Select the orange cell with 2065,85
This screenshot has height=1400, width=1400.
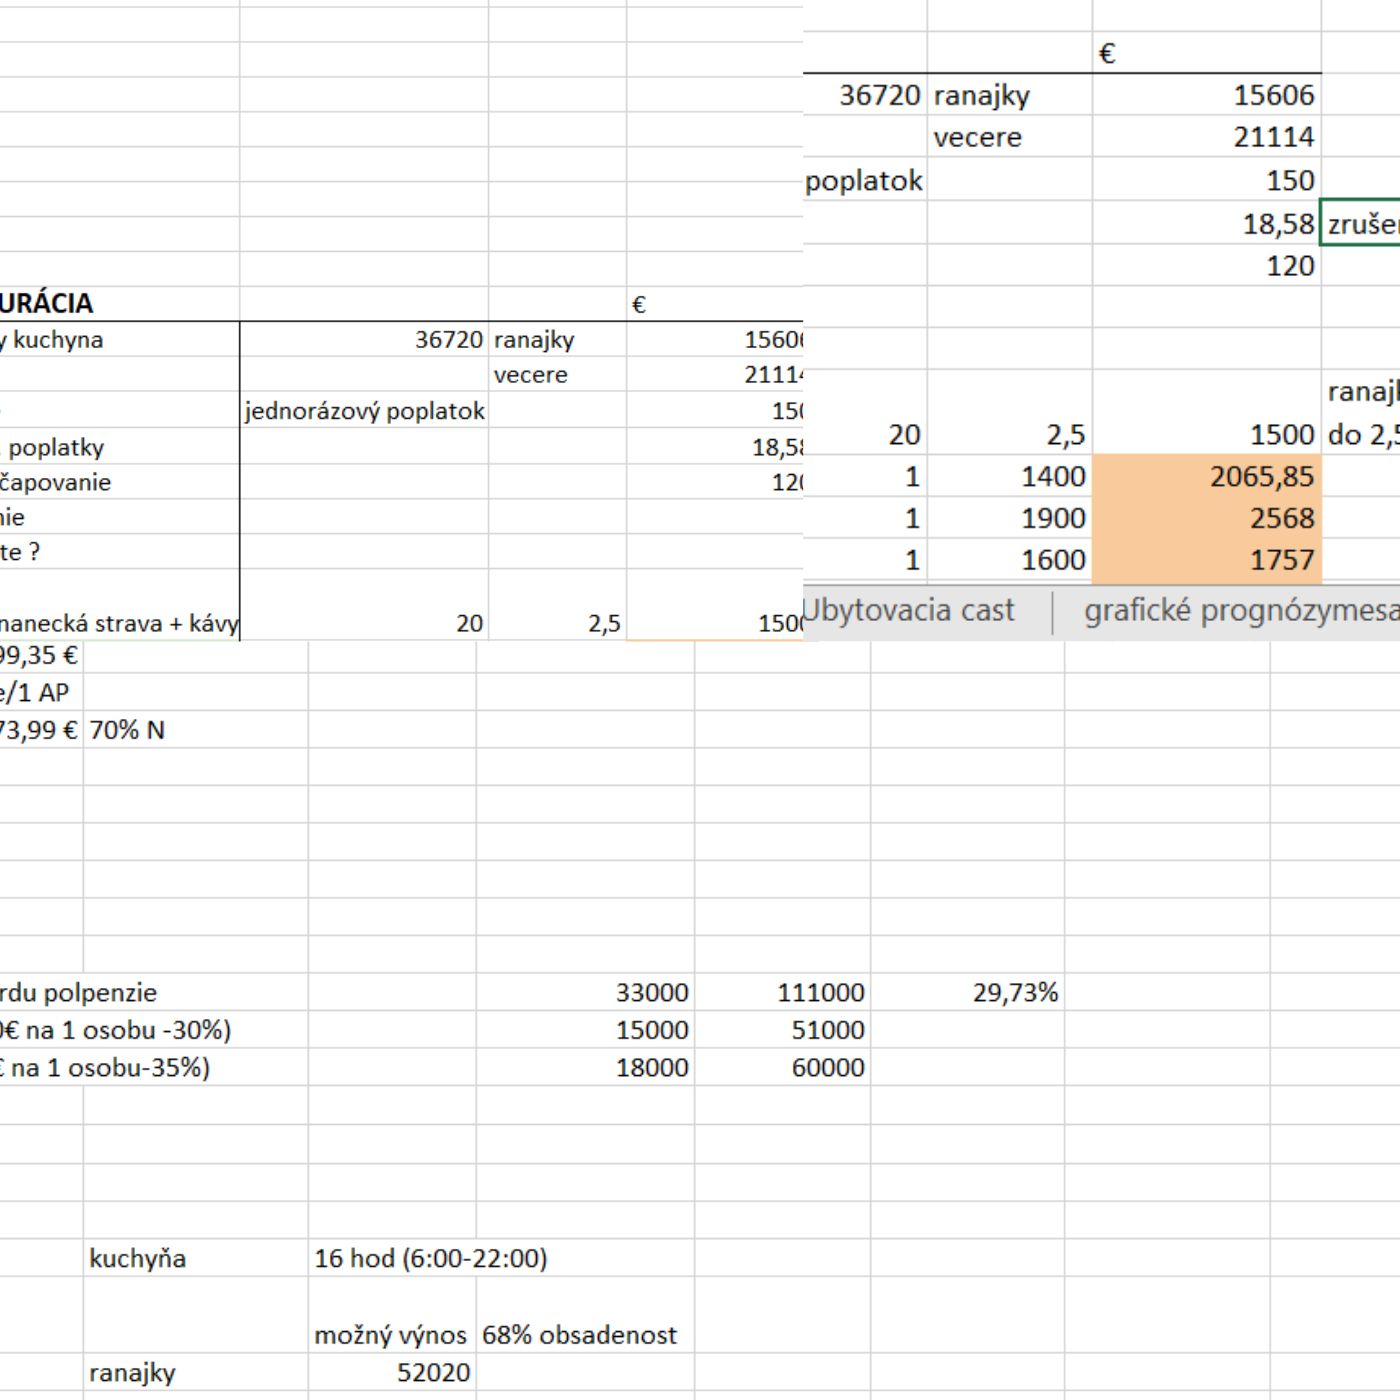tap(1206, 477)
